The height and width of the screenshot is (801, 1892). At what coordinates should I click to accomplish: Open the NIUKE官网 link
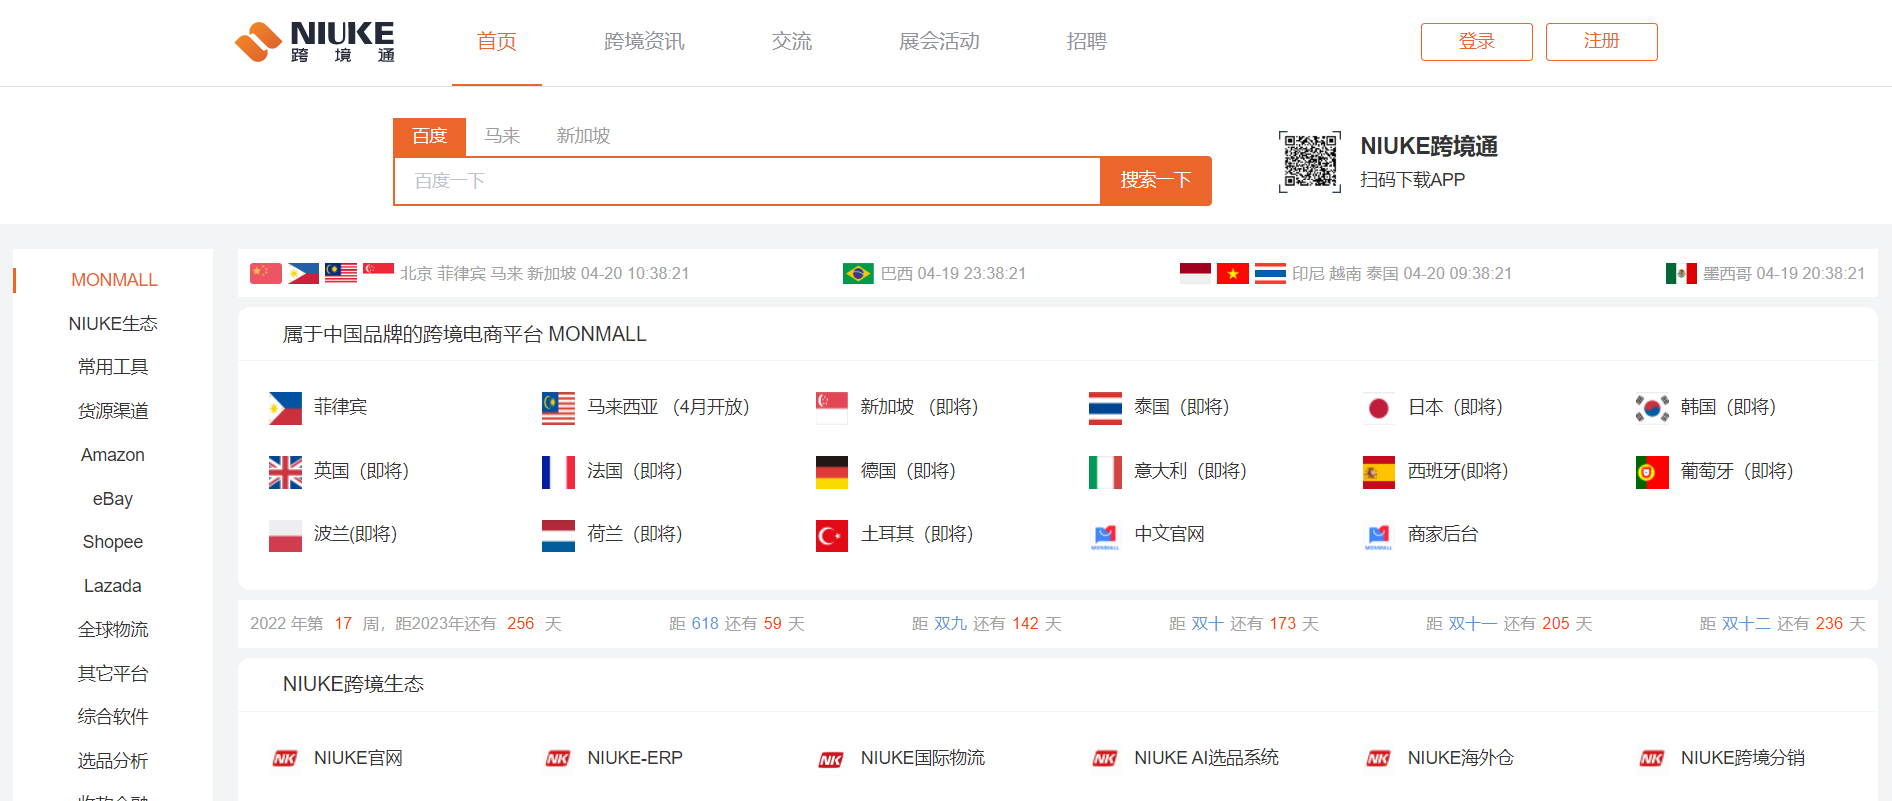(358, 758)
